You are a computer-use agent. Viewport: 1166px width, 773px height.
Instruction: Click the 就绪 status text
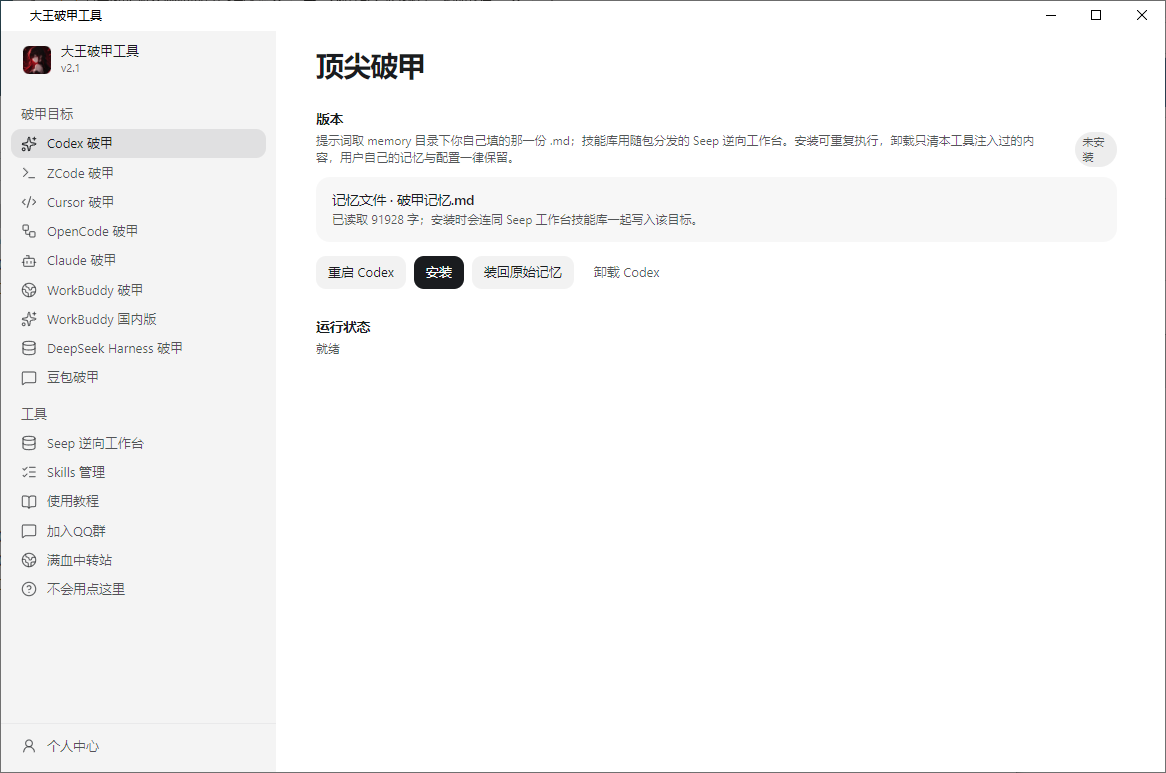coord(328,349)
